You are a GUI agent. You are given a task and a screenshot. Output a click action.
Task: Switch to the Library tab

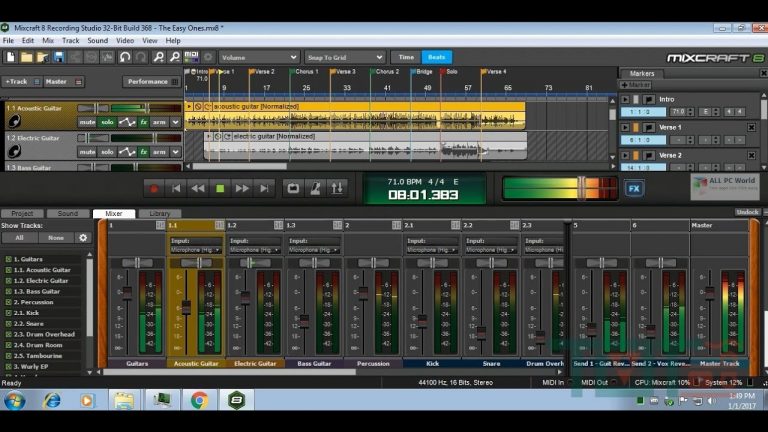point(160,214)
